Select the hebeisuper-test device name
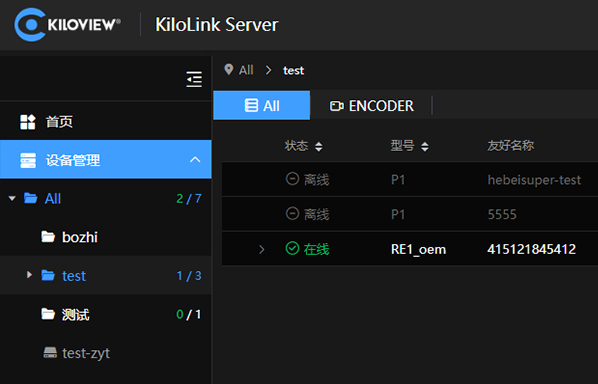Viewport: 598px width, 384px height. [x=534, y=180]
